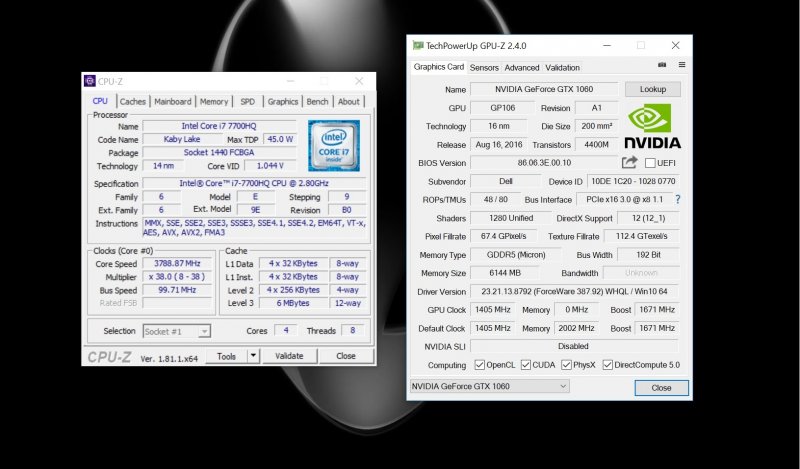Click the Close button in CPU-Z
Viewport: 800px width, 469px height.
[346, 356]
